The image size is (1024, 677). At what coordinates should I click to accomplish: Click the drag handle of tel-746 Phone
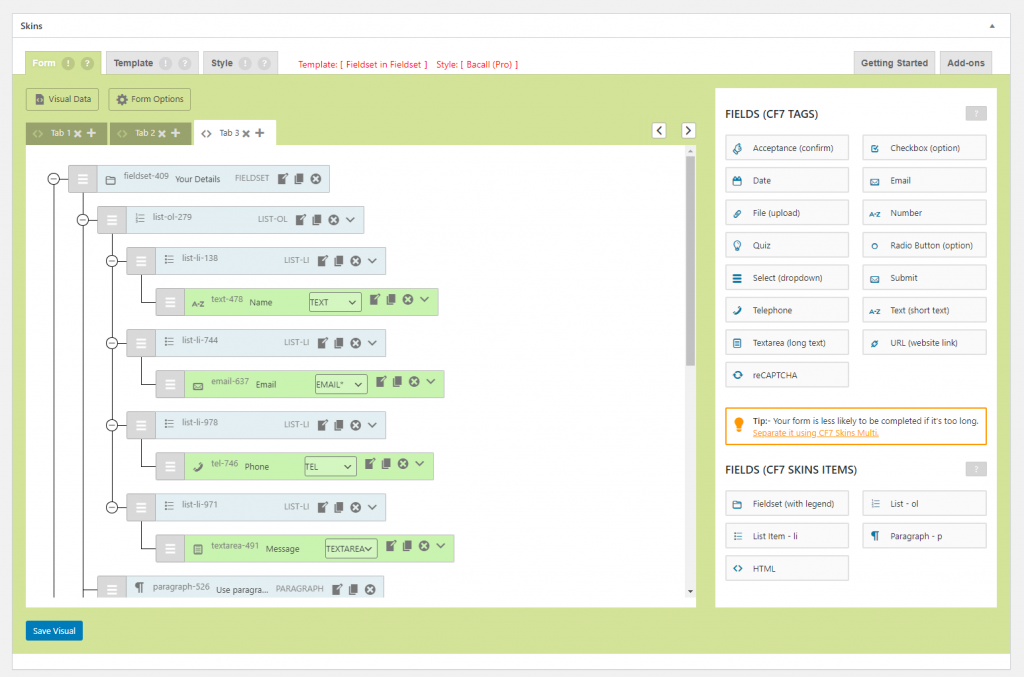[170, 466]
